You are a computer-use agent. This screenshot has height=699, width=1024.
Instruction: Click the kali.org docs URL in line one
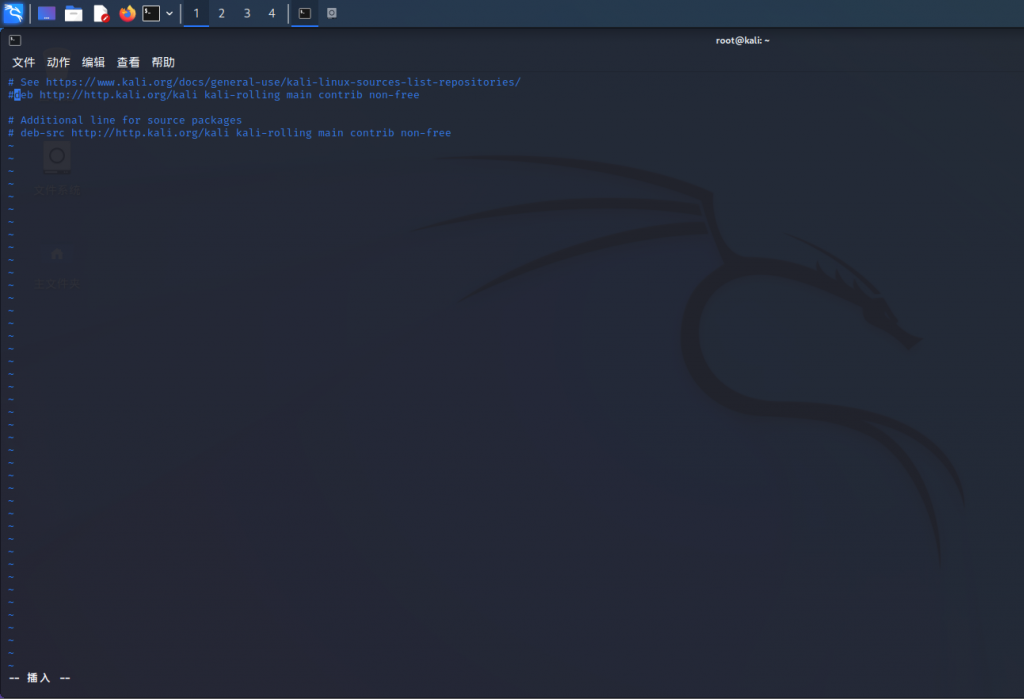tap(283, 82)
